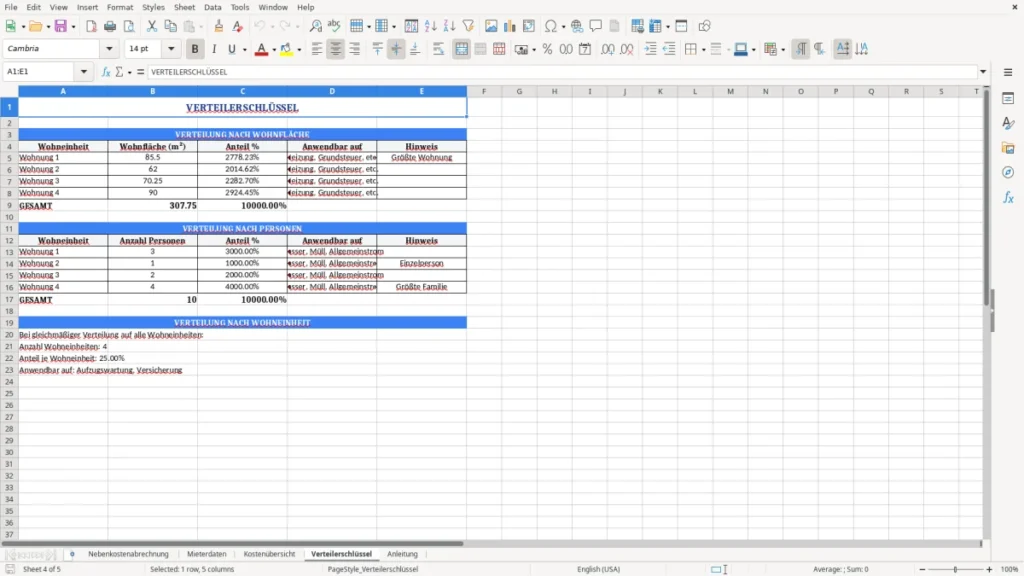Toggle Italic formatting
Image resolution: width=1024 pixels, height=576 pixels.
pos(214,49)
